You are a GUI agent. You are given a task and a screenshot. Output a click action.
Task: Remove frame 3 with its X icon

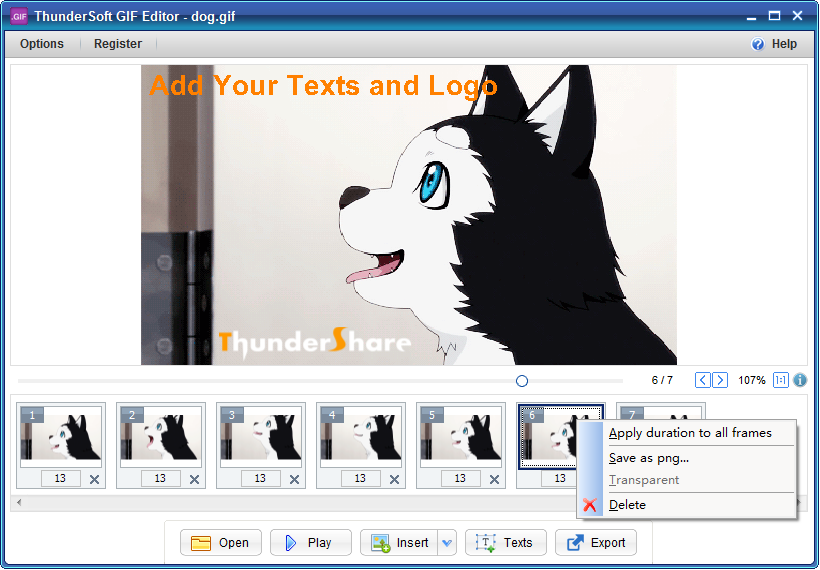[x=294, y=479]
